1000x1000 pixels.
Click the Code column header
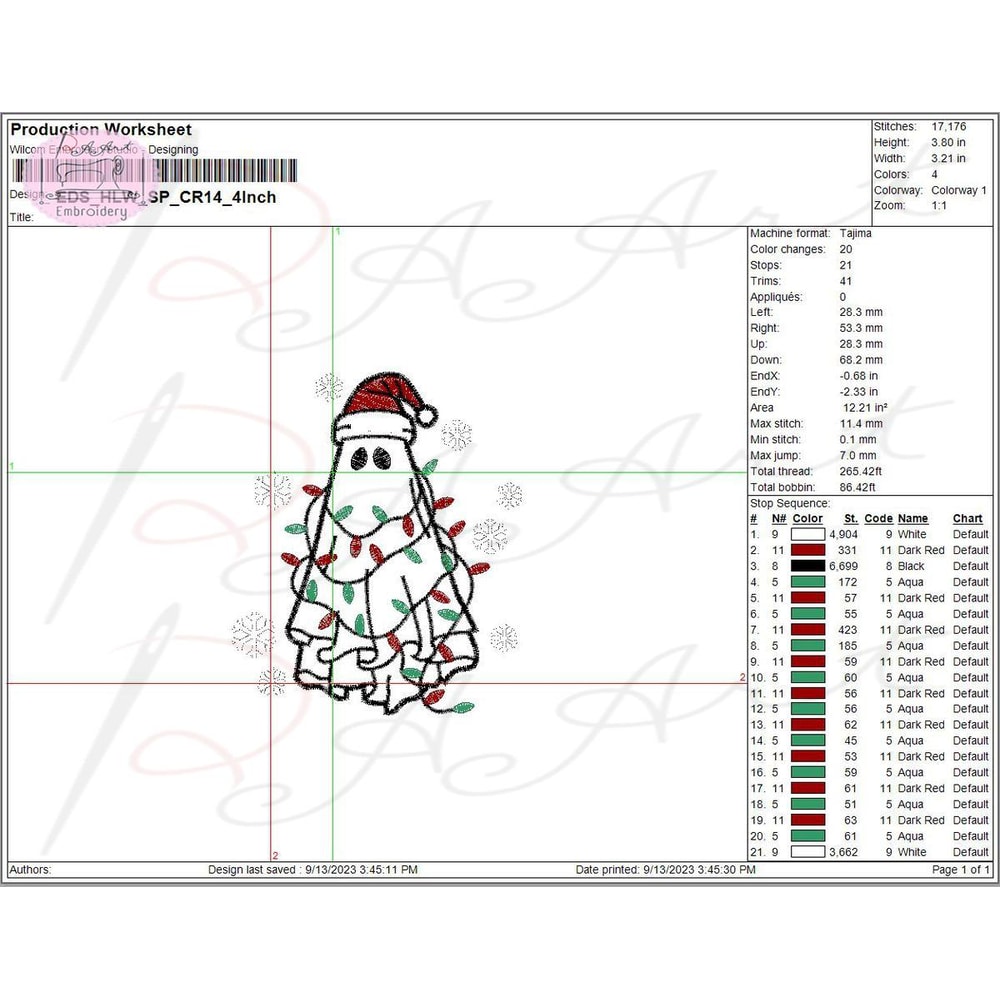pyautogui.click(x=878, y=519)
